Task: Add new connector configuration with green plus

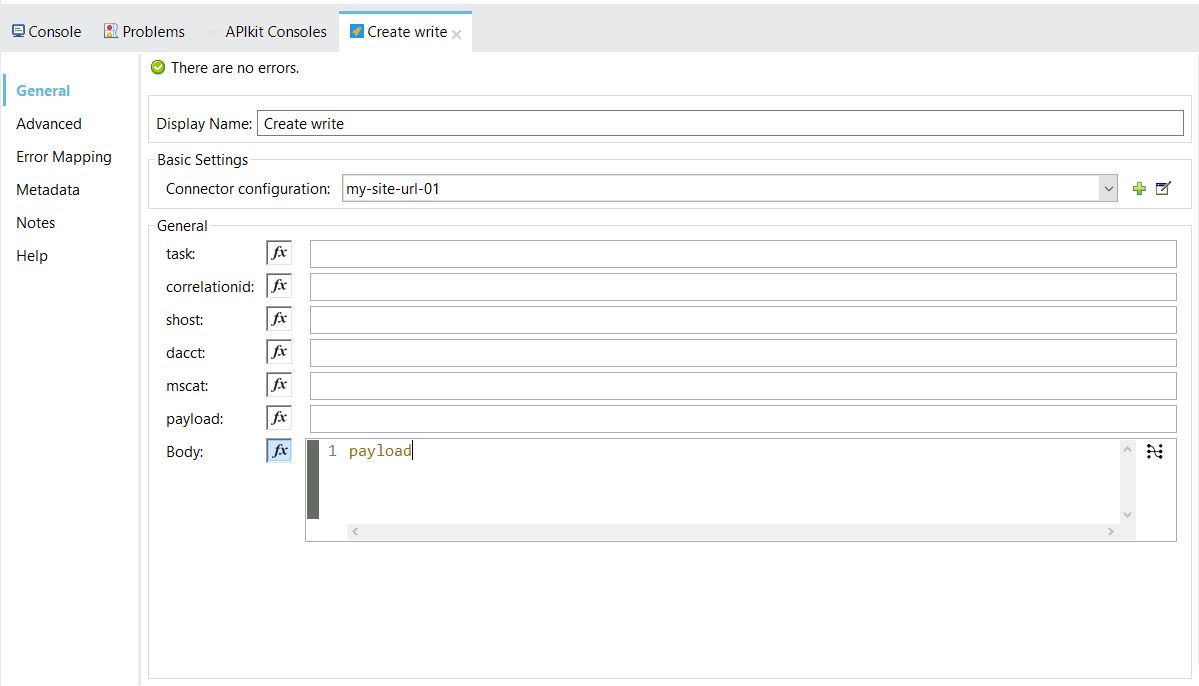Action: 1139,188
